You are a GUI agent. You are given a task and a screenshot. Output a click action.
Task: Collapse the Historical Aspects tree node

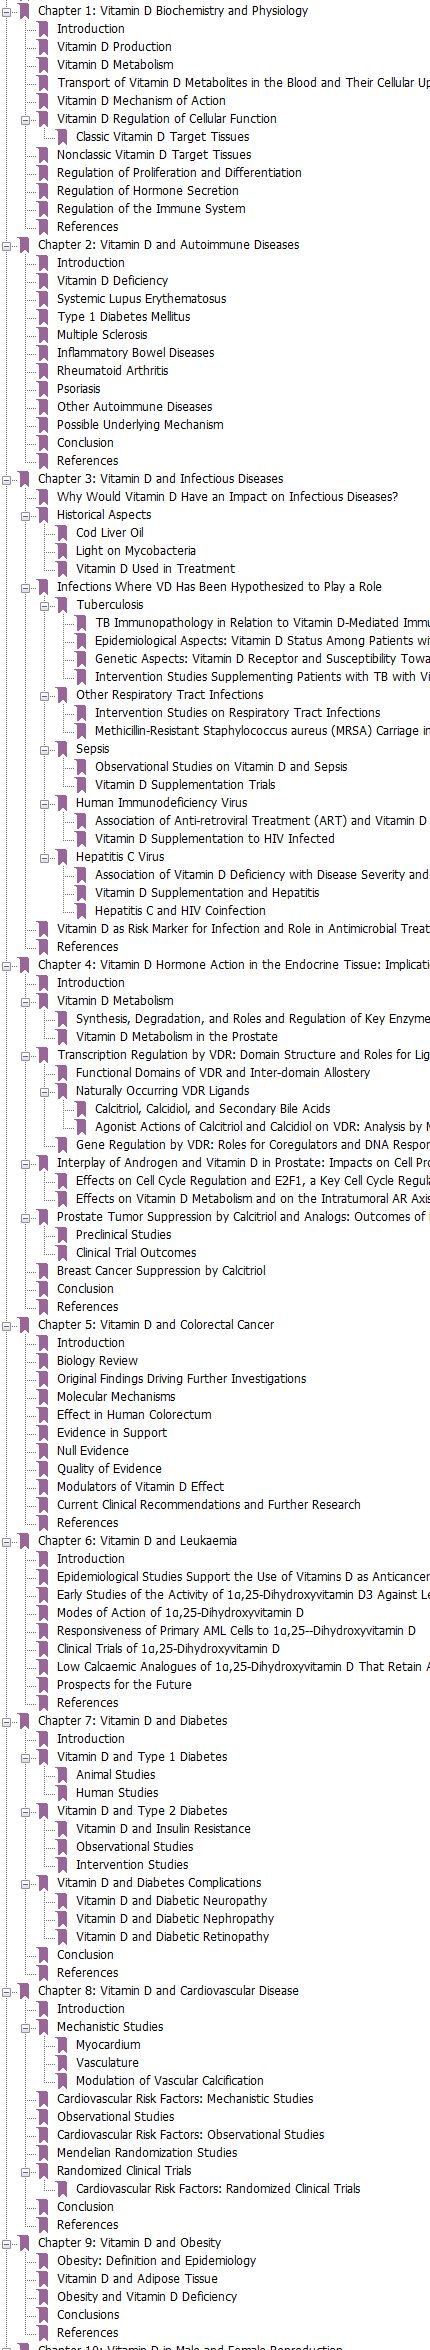27,515
